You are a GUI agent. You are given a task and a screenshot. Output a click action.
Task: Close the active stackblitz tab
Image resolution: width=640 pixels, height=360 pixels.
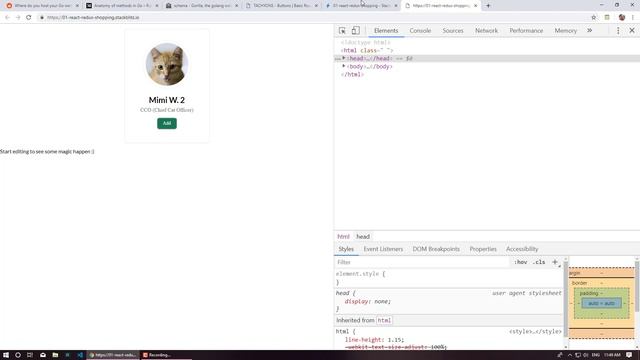point(476,6)
